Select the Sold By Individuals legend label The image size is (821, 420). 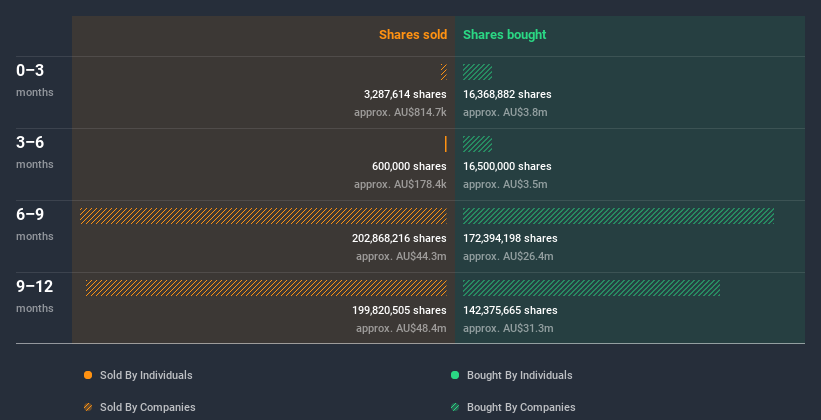(x=146, y=375)
